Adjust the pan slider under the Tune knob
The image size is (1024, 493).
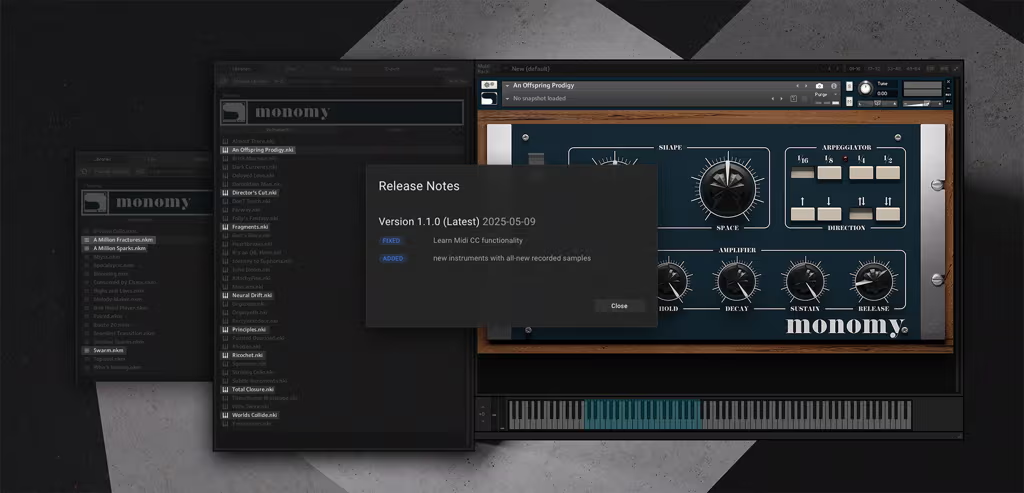878,103
